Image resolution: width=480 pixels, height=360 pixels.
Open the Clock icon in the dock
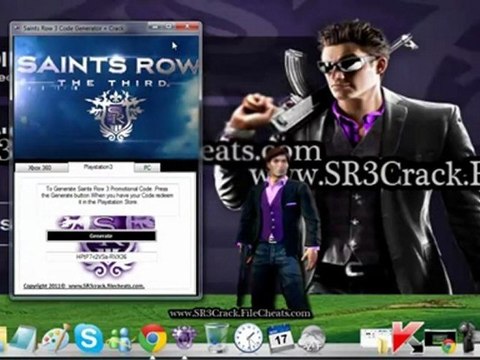click(248, 338)
